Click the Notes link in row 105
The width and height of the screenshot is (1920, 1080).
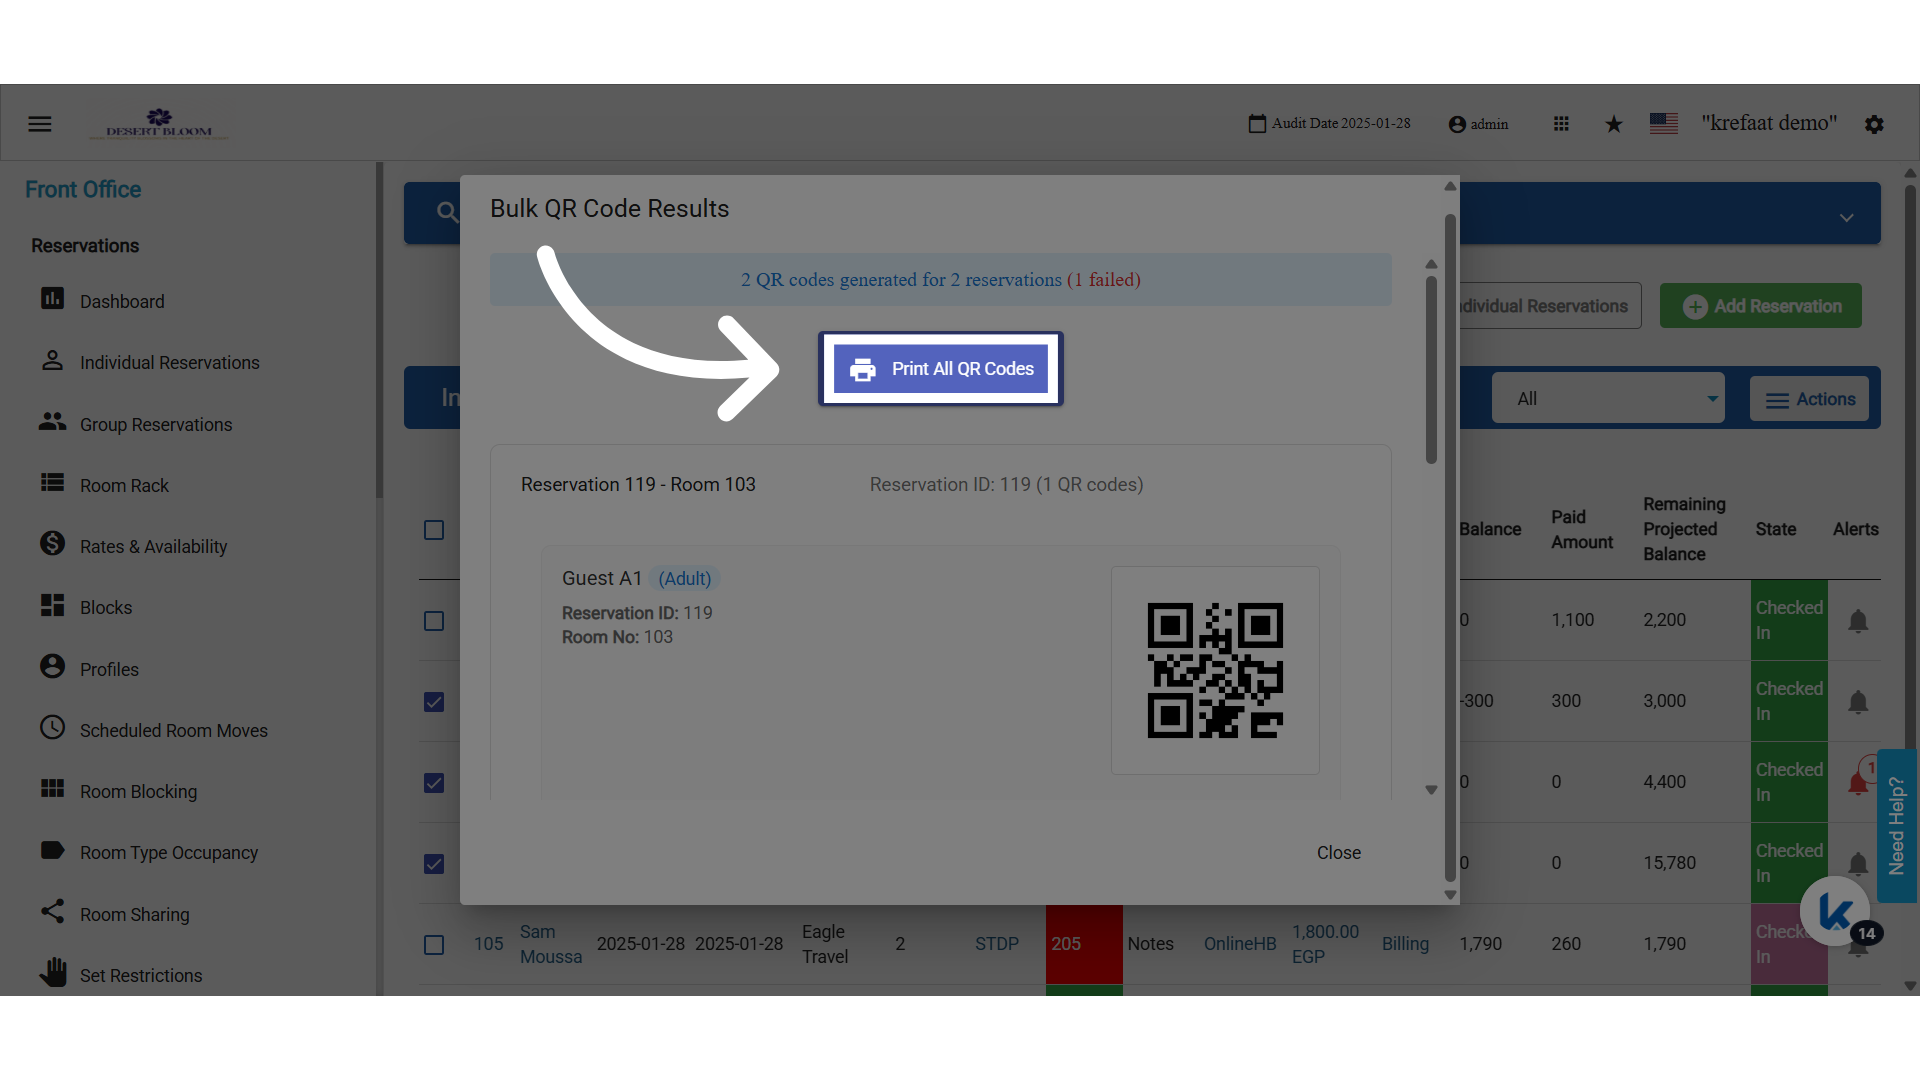tap(1151, 944)
